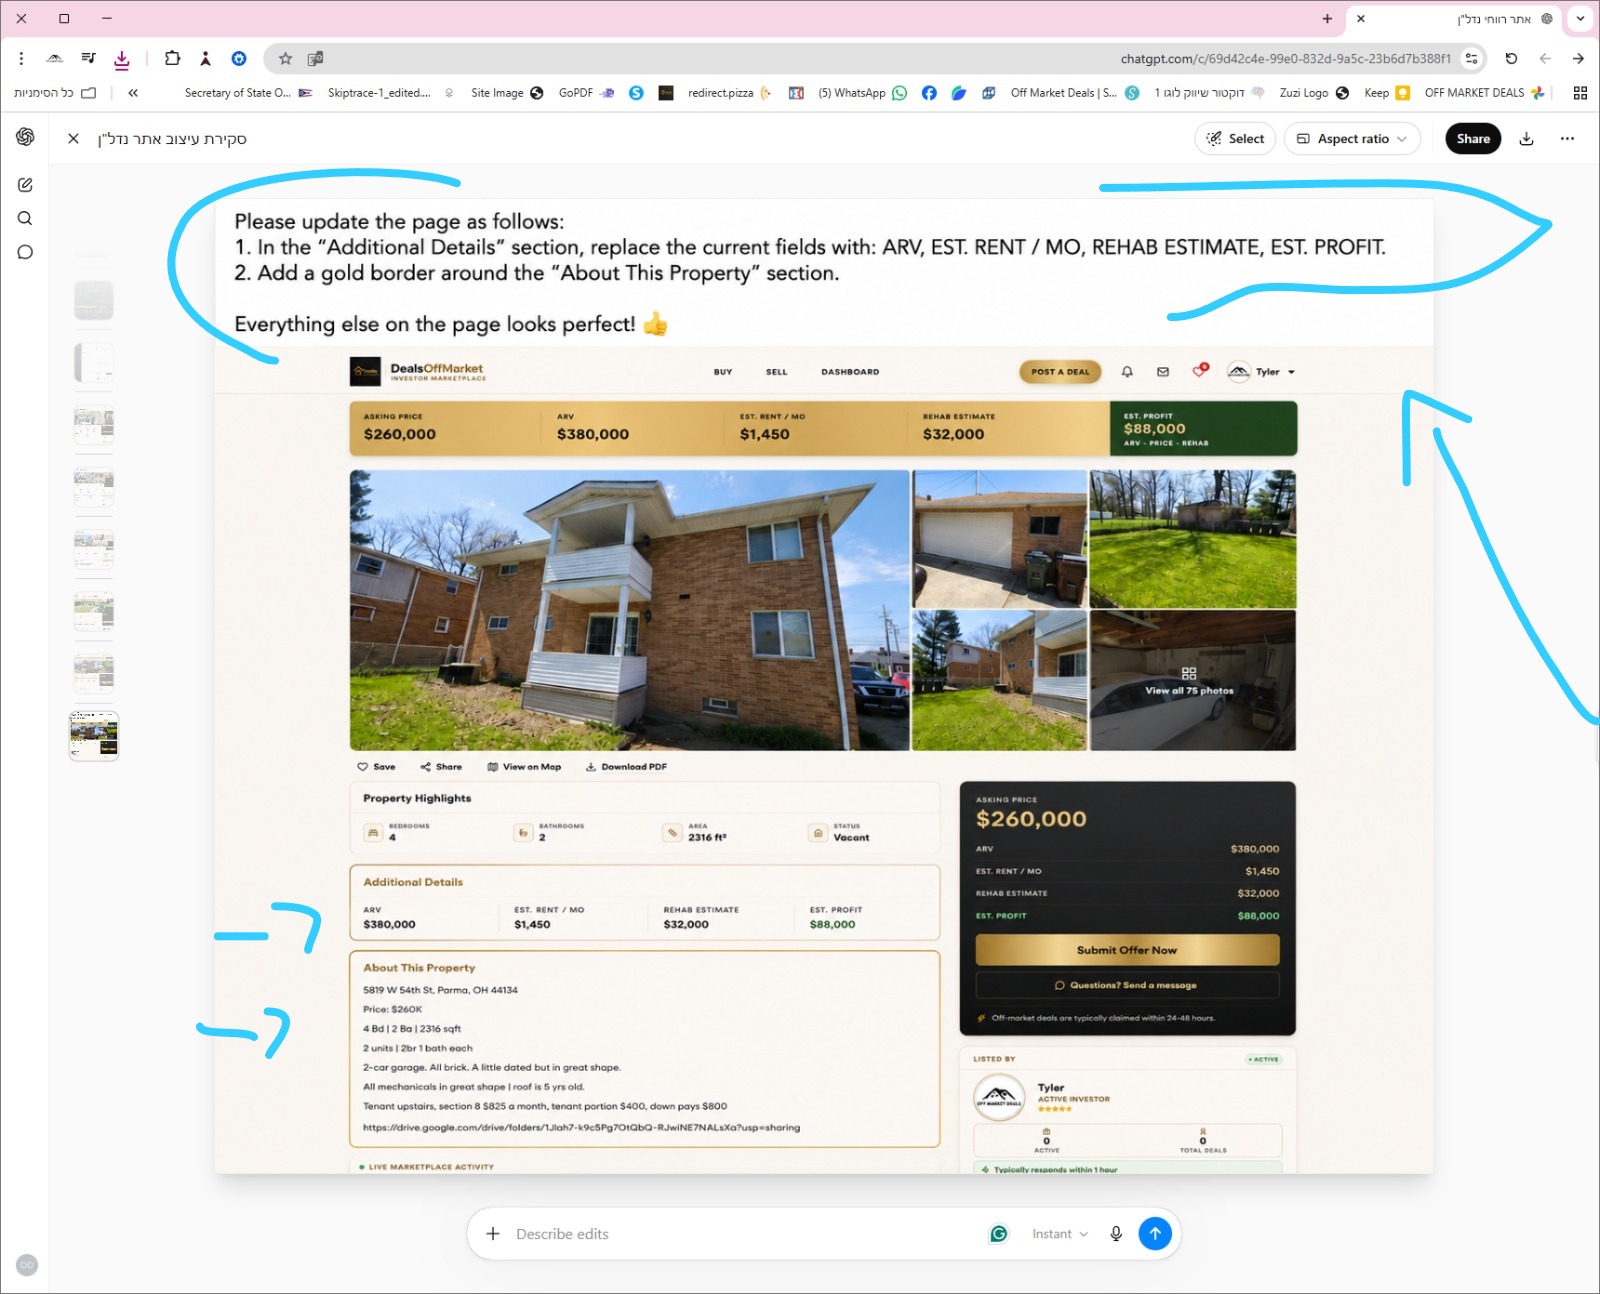This screenshot has width=1600, height=1294.
Task: Click the Facebook bookmark icon
Action: (x=929, y=93)
